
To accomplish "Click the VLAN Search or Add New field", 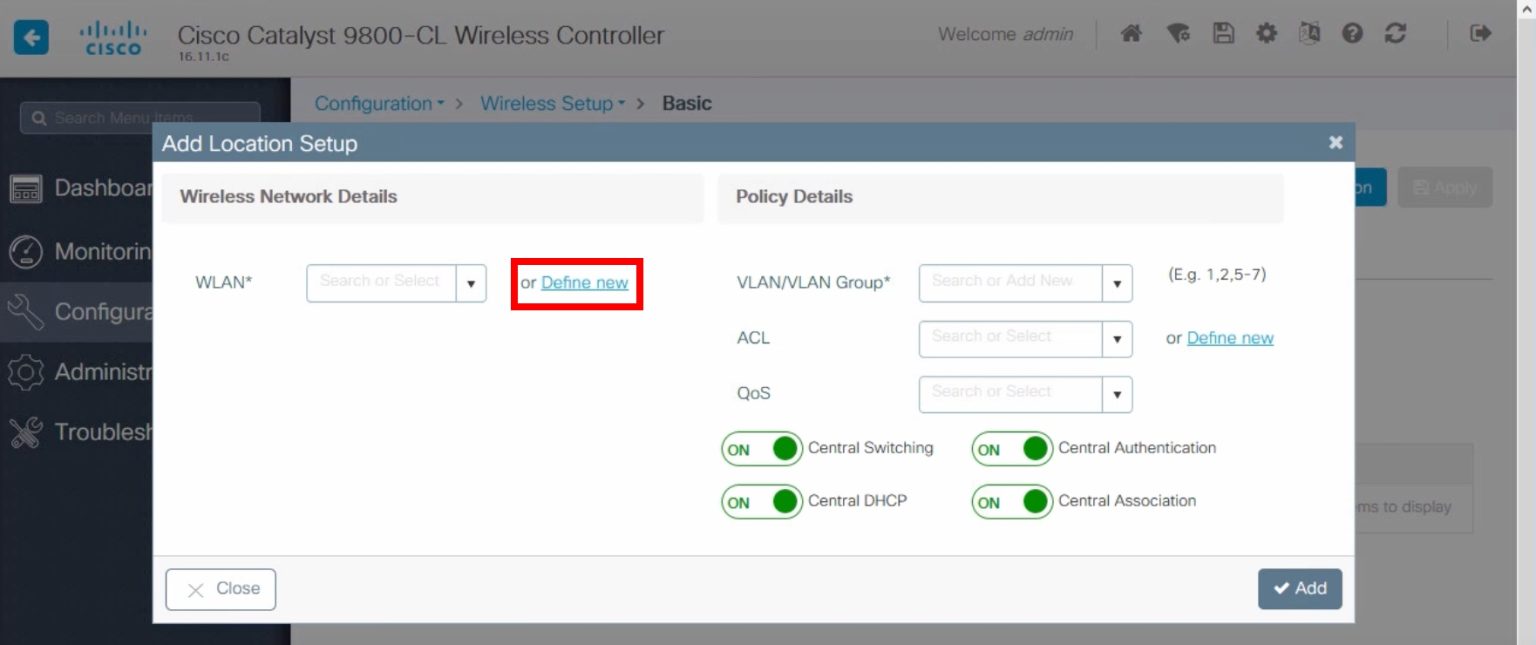I will (1010, 283).
